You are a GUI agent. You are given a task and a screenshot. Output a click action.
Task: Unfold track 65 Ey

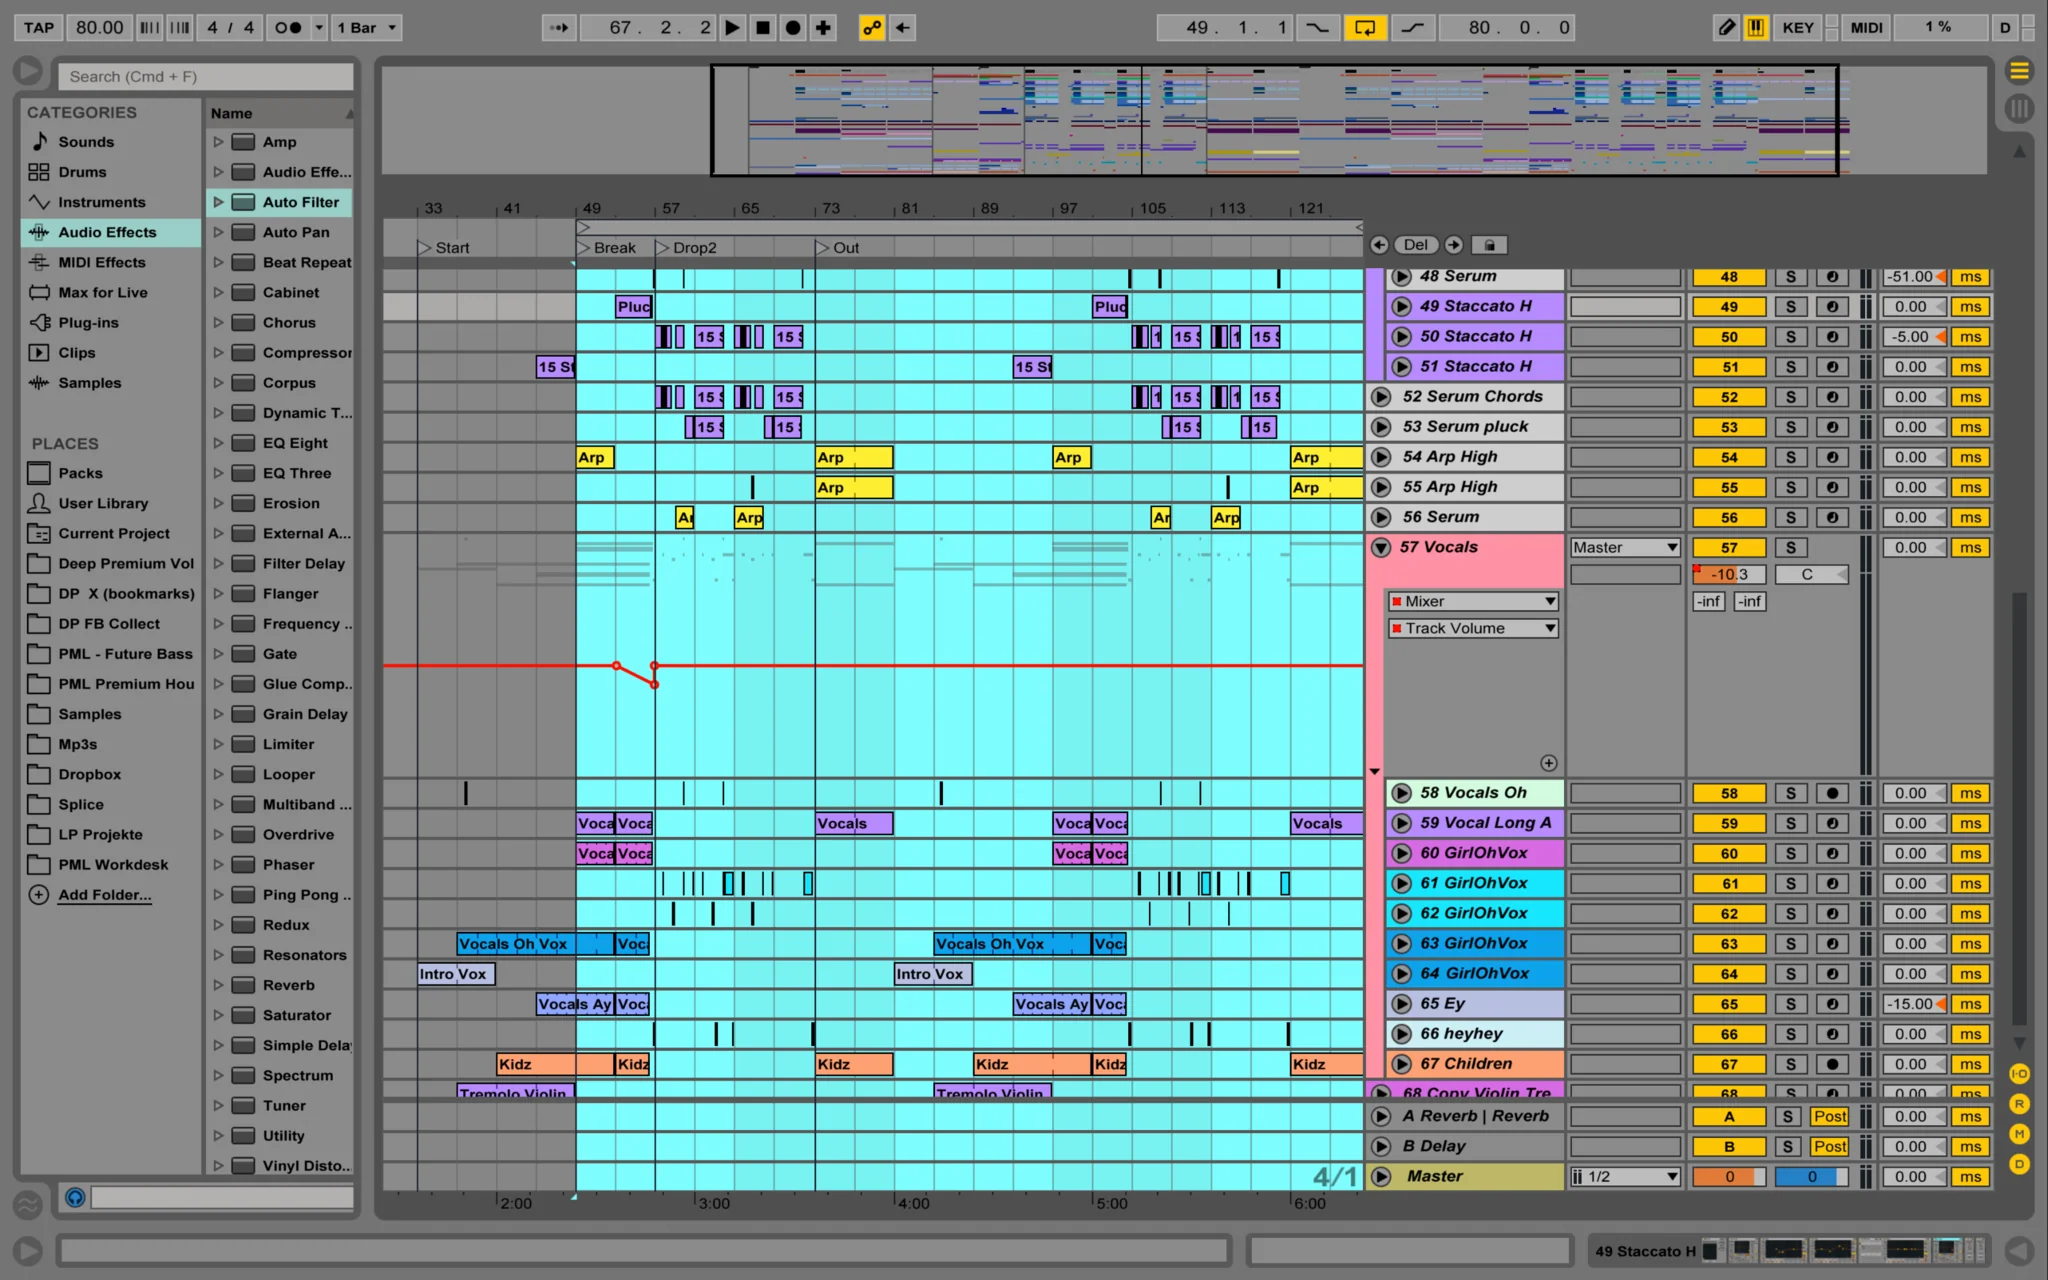coord(1401,1004)
